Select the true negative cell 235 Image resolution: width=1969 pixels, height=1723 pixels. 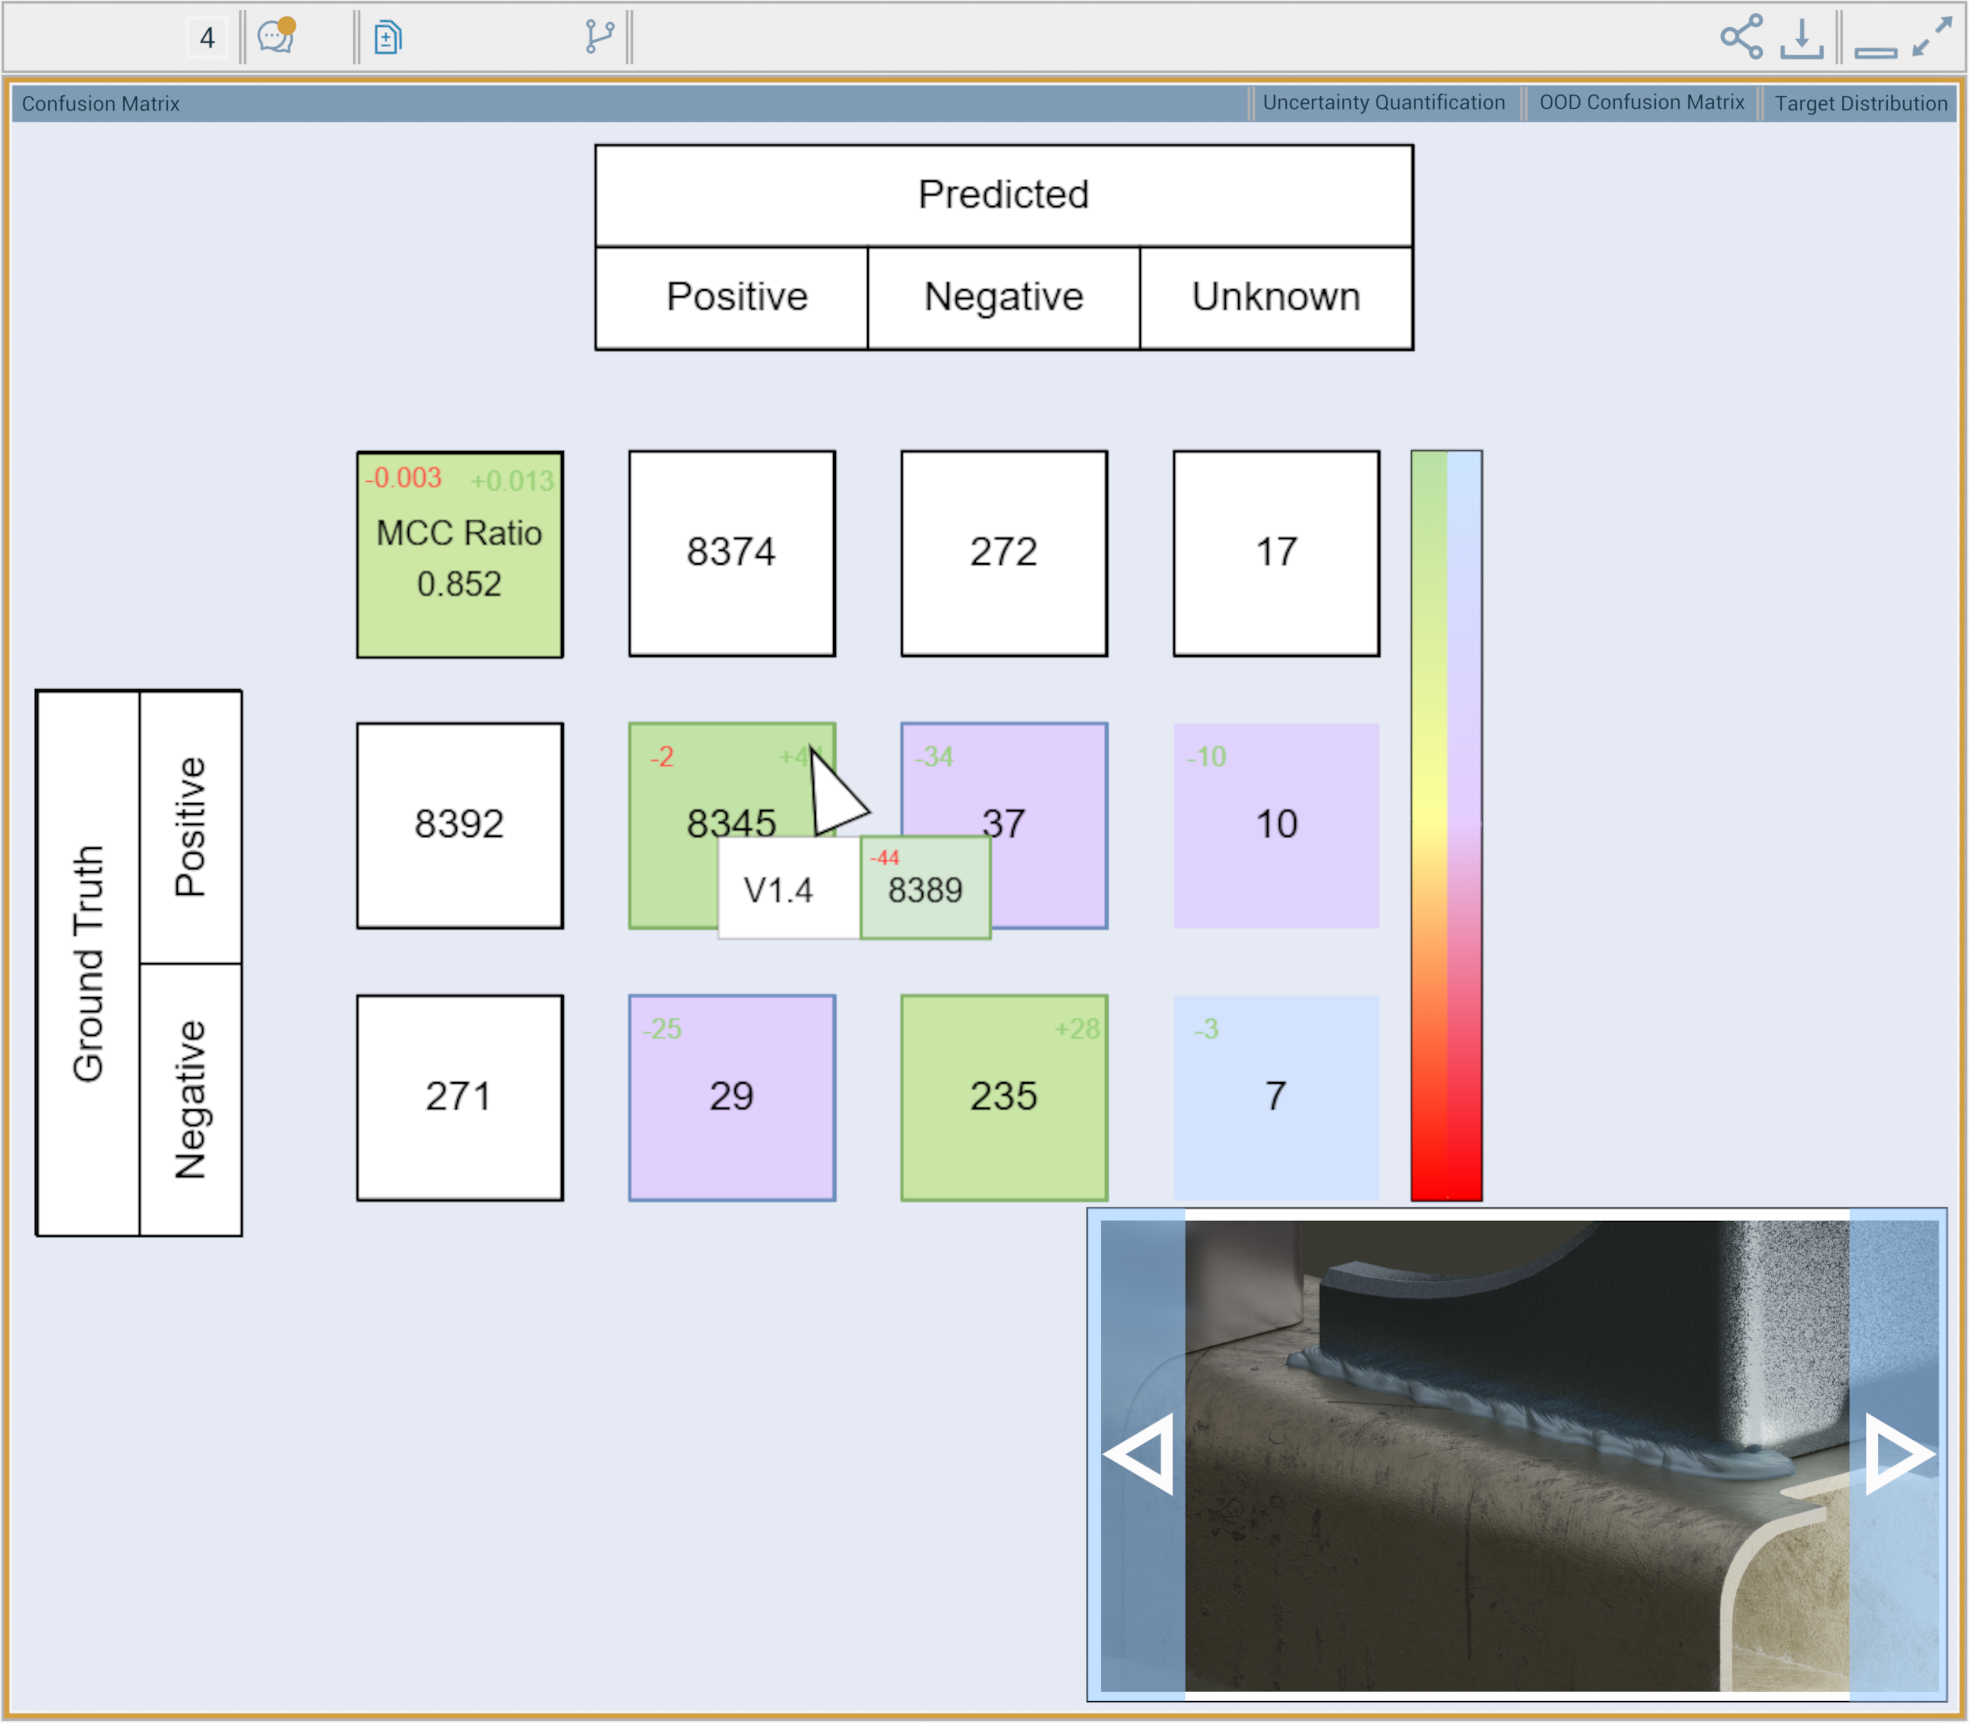point(1004,1097)
